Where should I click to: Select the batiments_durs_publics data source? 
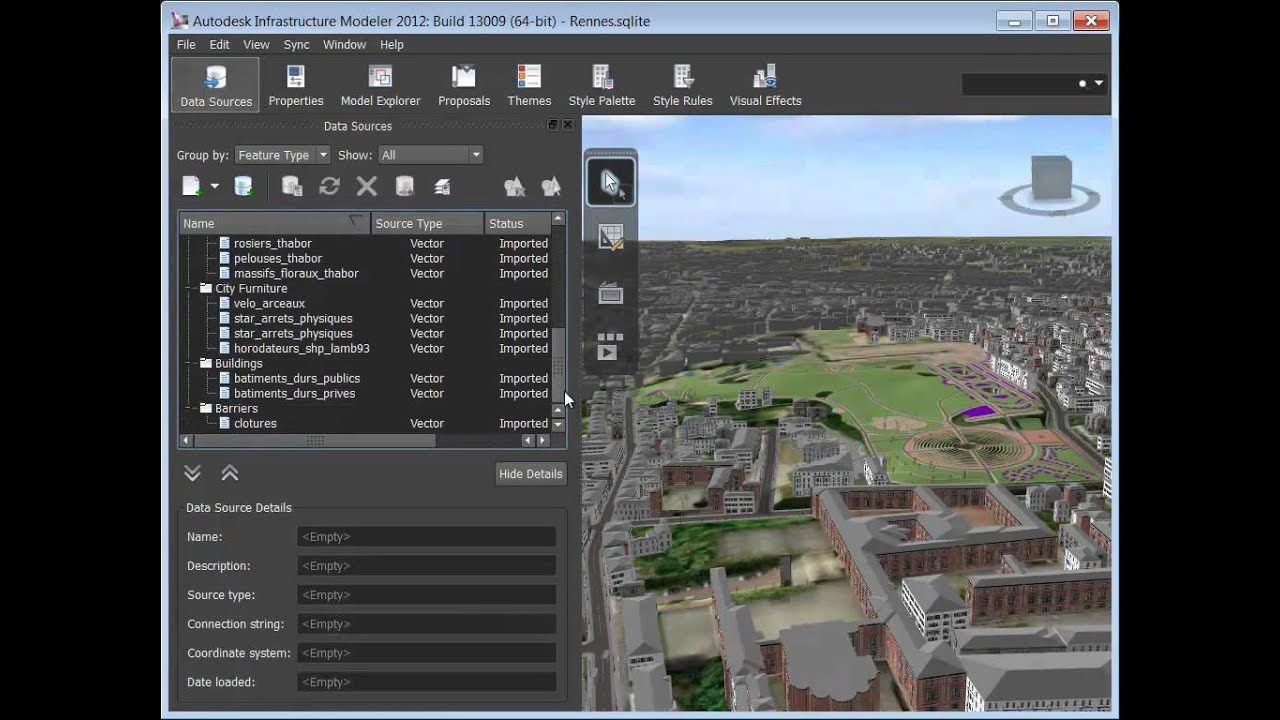[x=296, y=379]
